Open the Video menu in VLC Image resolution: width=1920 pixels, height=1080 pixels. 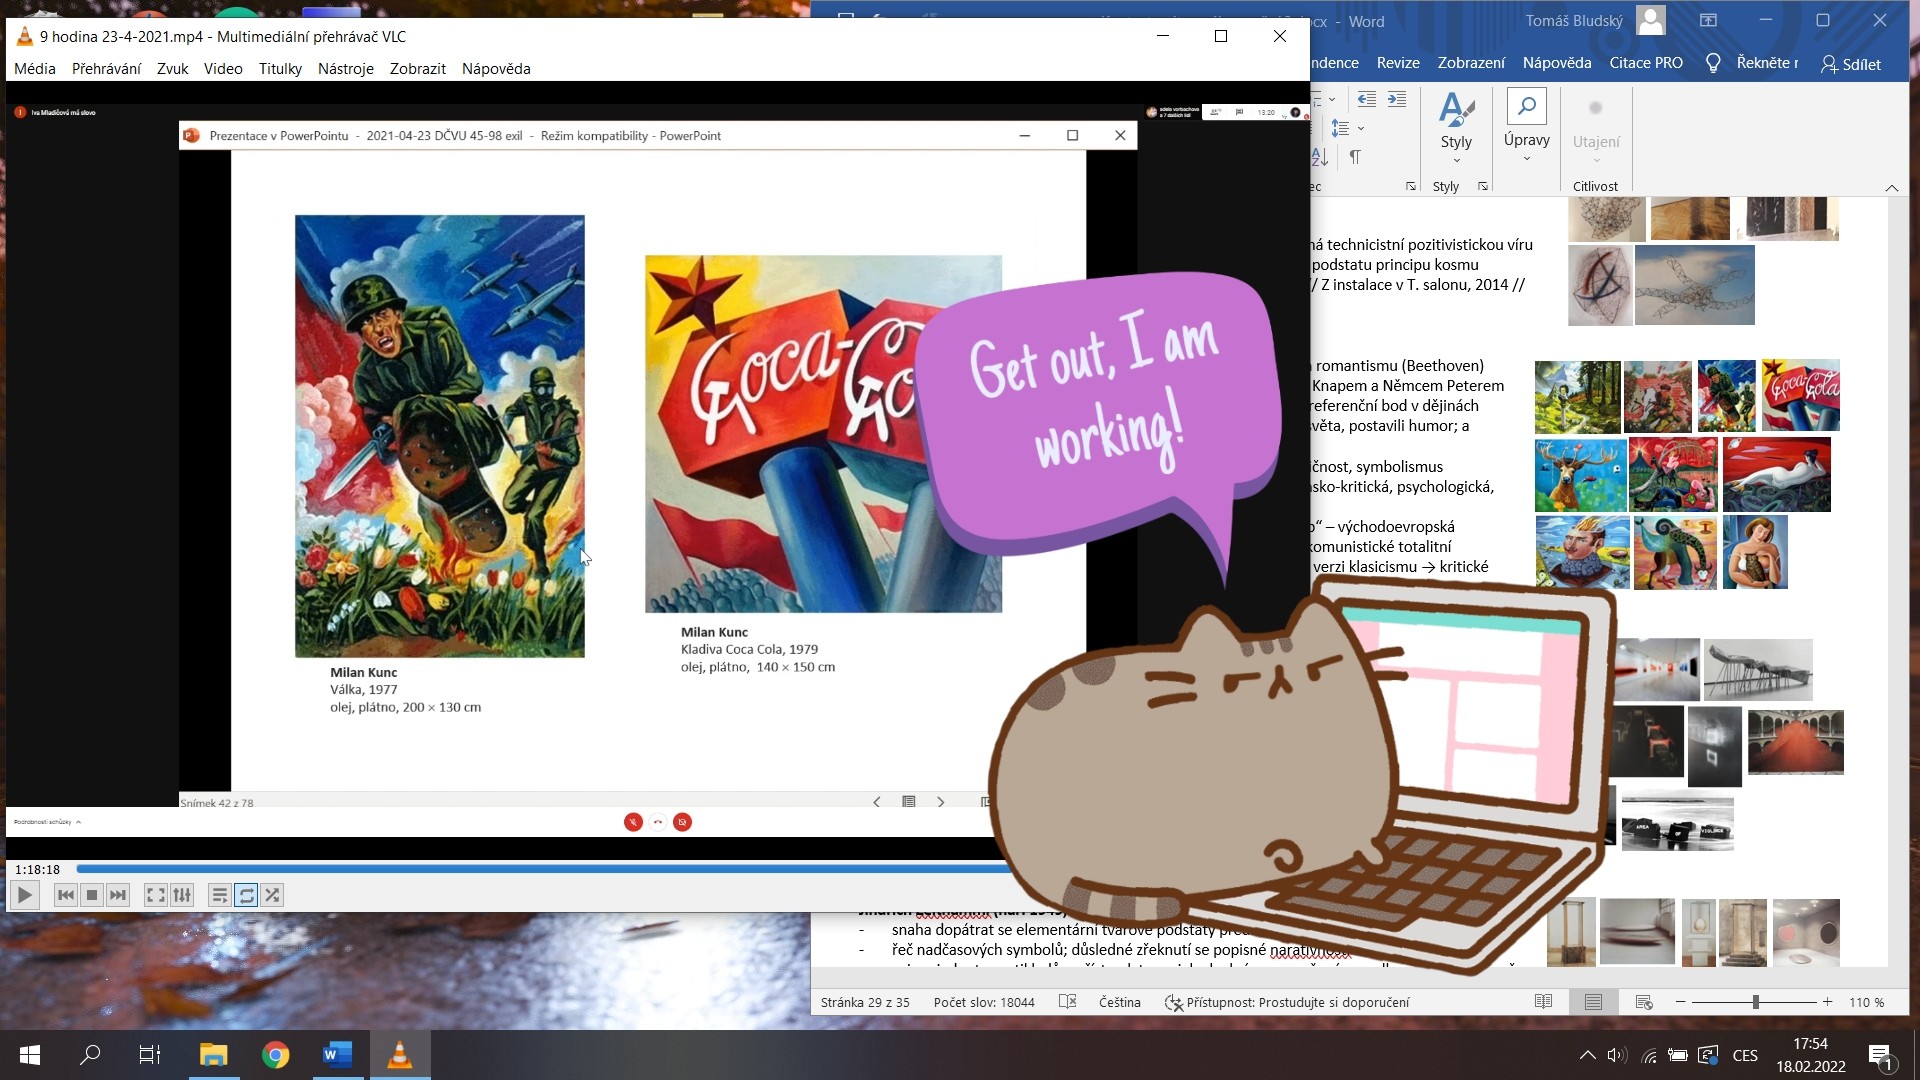click(x=223, y=69)
